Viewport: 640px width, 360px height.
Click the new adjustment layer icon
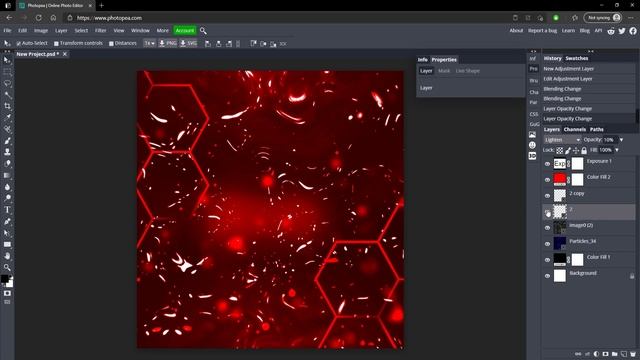pos(596,354)
